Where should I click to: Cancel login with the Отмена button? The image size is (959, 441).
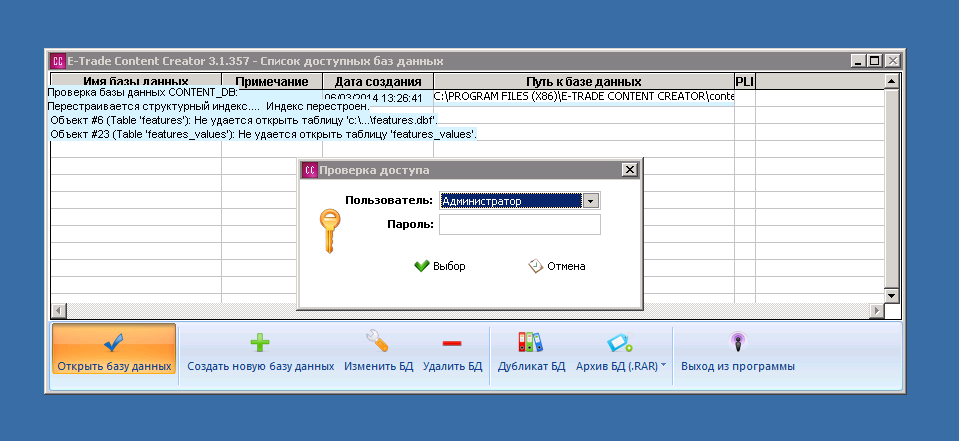point(557,266)
